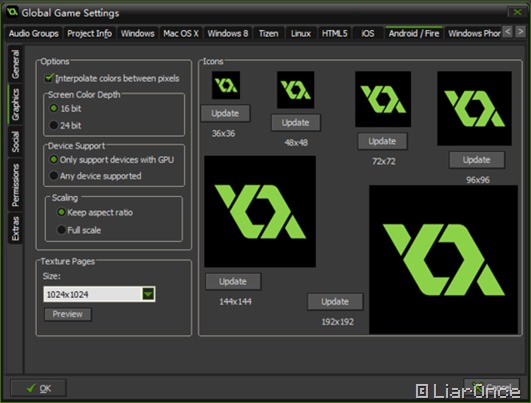
Task: Open the Windows Phone tab
Action: point(473,33)
